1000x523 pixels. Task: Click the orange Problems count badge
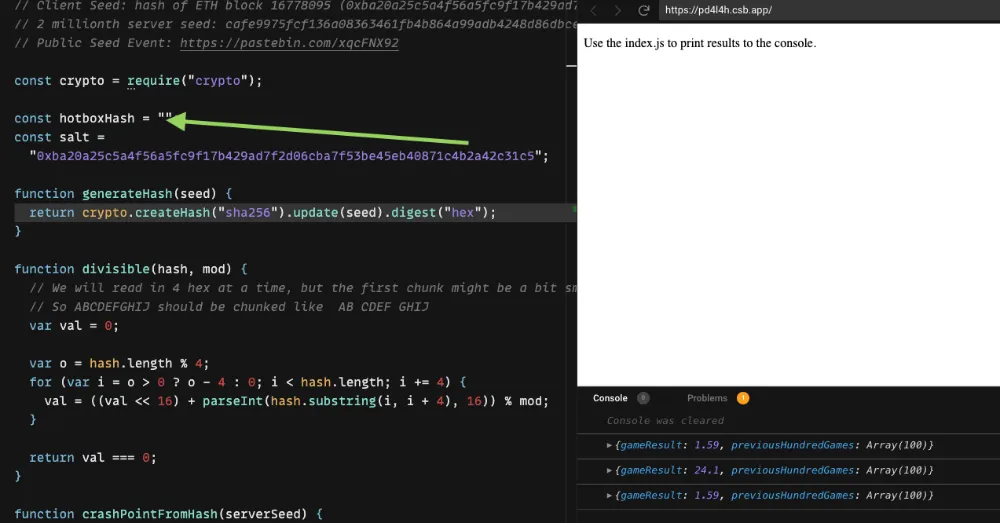[x=742, y=398]
